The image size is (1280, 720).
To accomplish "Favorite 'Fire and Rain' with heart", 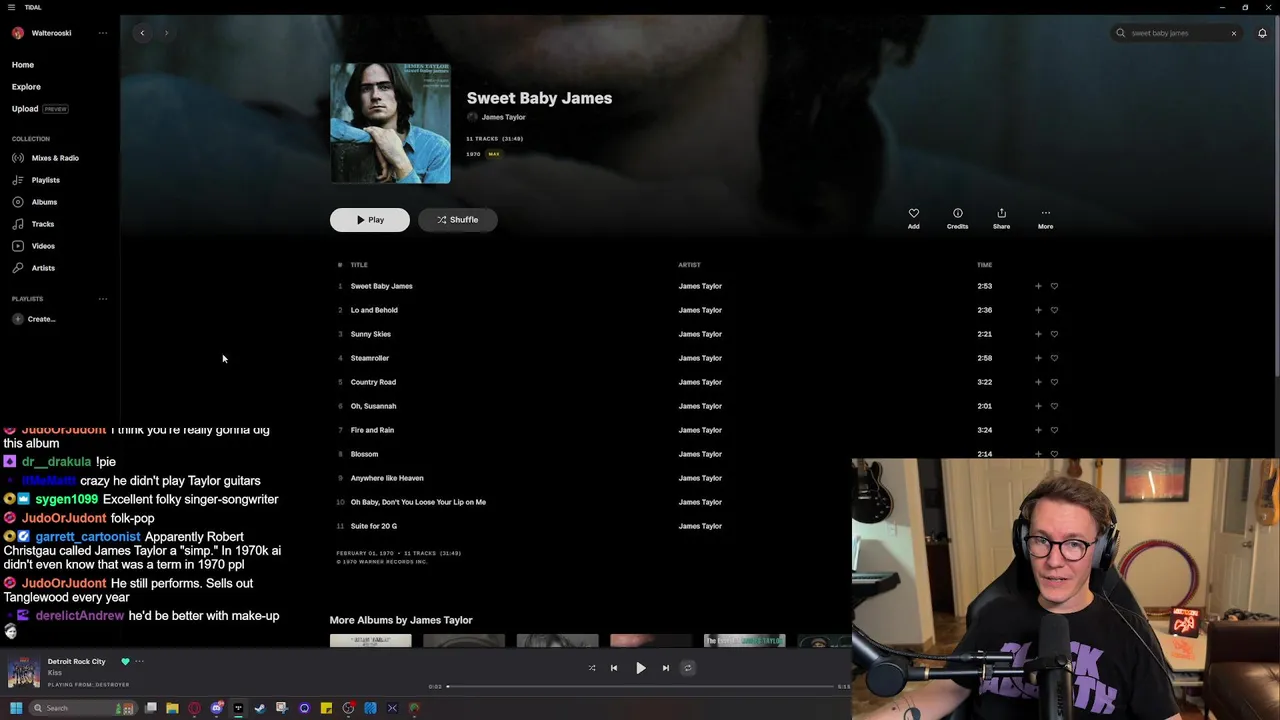I will tap(1054, 430).
